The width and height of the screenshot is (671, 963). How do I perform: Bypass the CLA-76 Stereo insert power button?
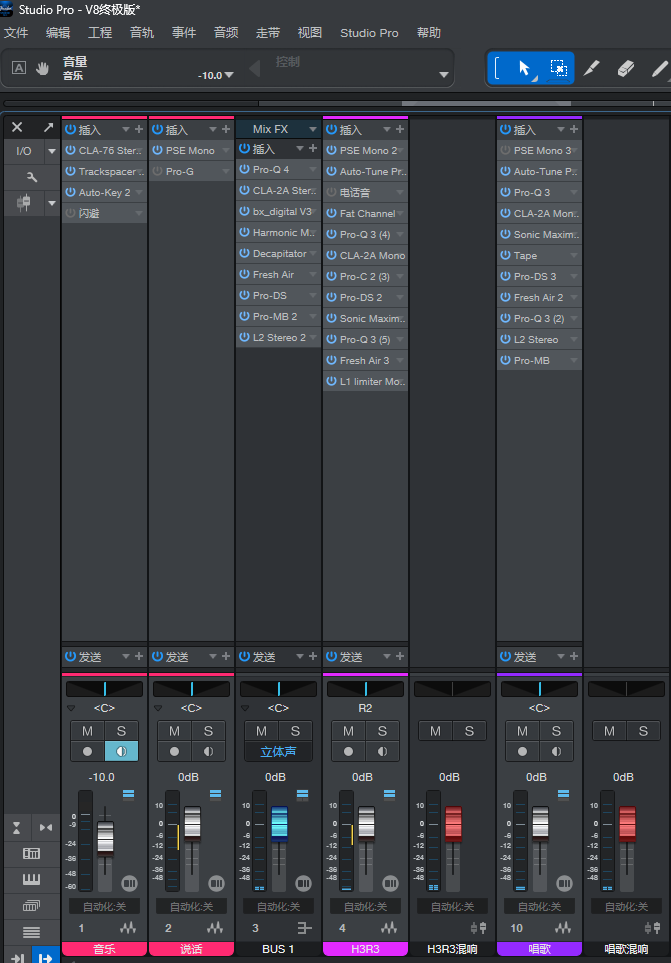pos(70,150)
